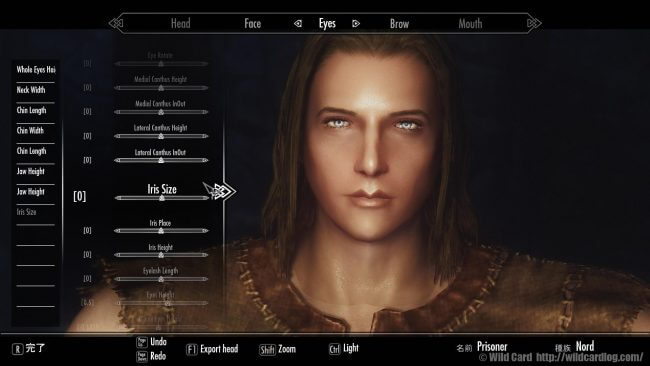Click the small left arrow beside Eyes

point(298,24)
